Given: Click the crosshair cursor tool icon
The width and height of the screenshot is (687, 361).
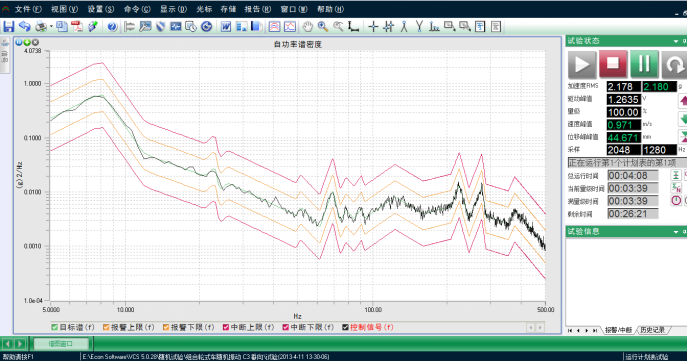Looking at the screenshot, I should click(x=373, y=27).
